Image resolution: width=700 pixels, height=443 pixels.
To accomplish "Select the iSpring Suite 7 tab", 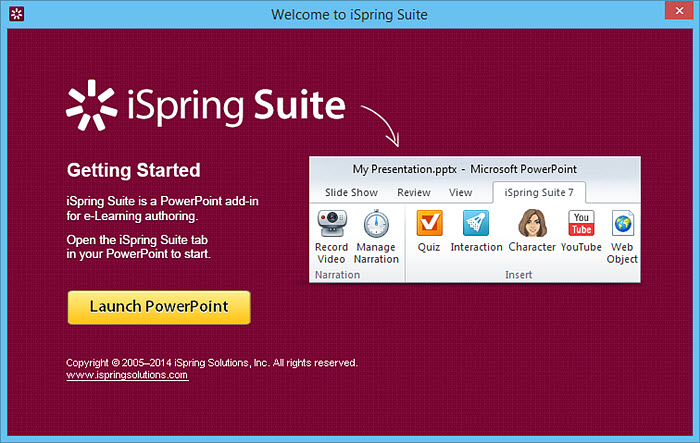I will 539,192.
